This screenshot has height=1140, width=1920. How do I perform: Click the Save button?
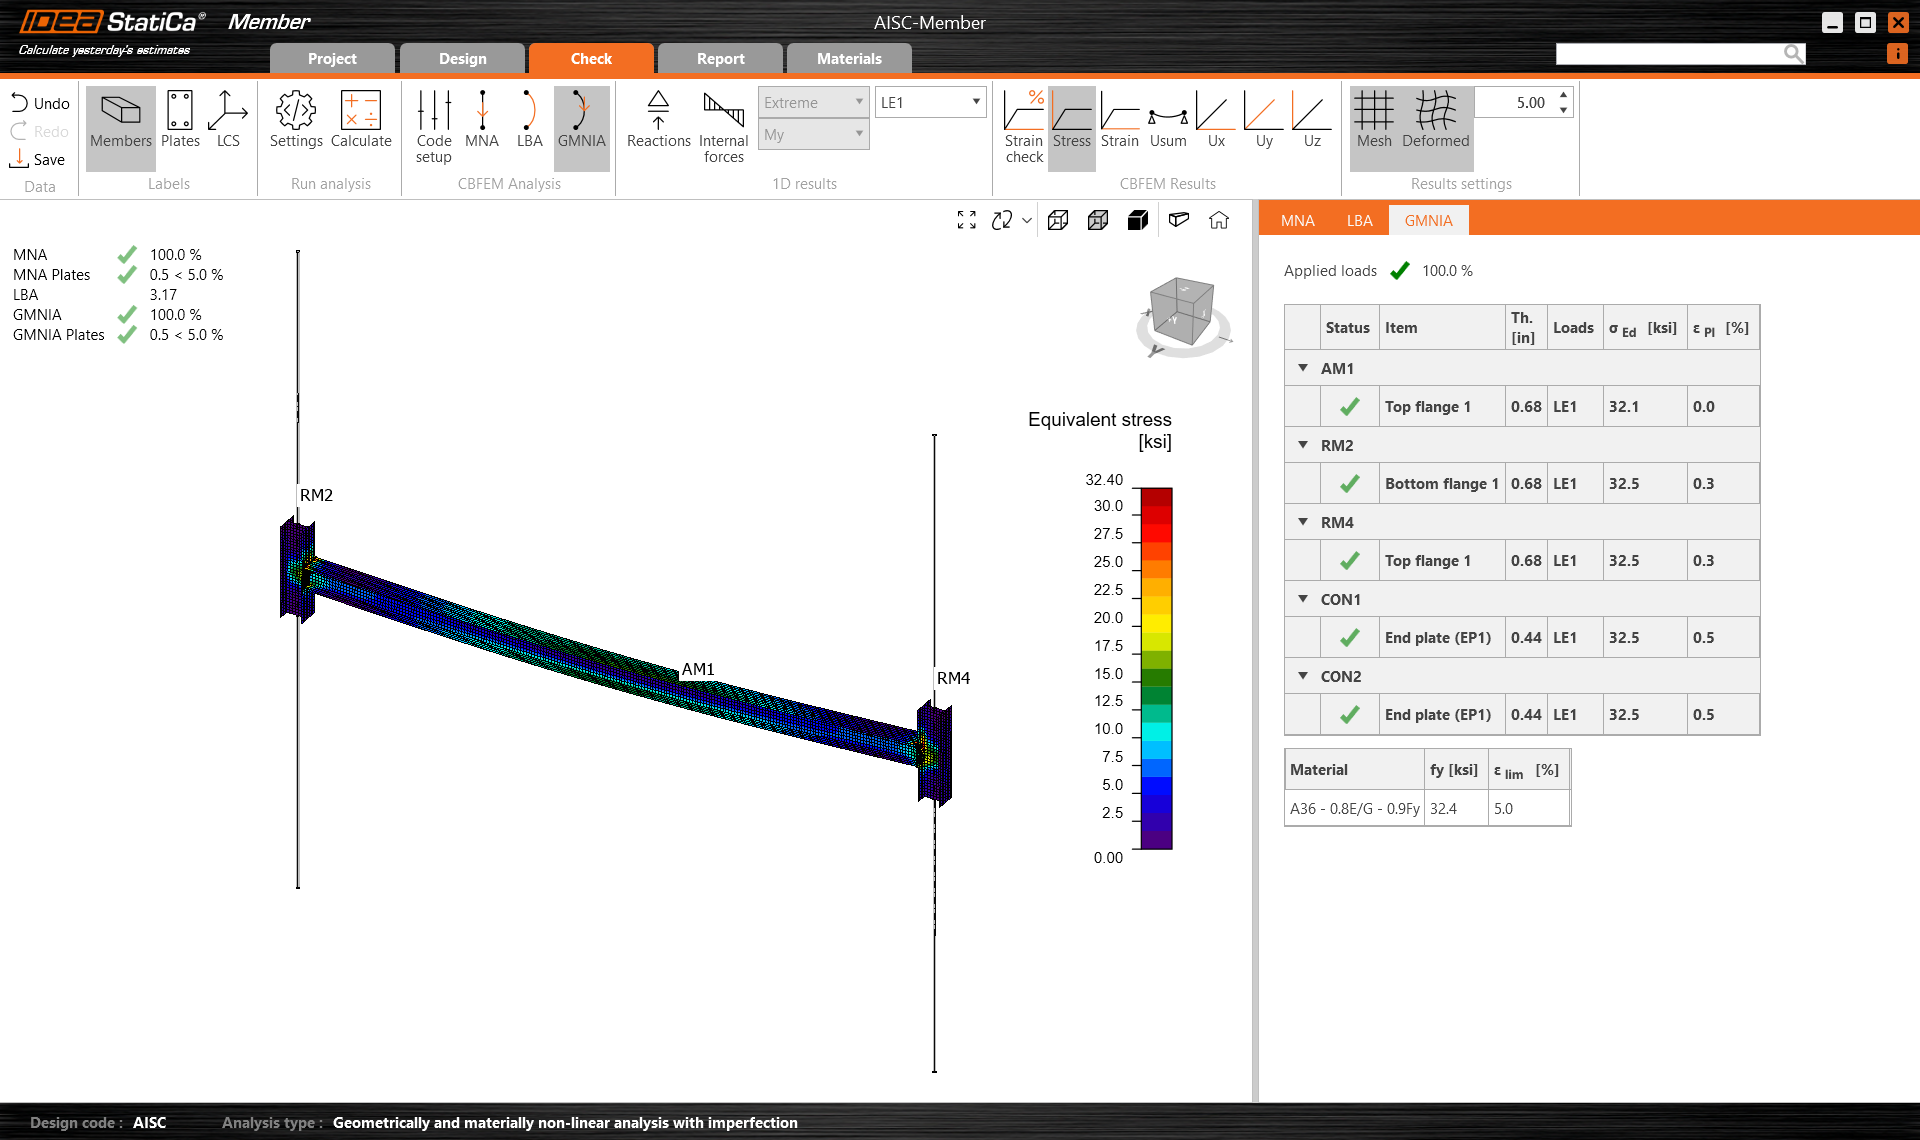38,159
